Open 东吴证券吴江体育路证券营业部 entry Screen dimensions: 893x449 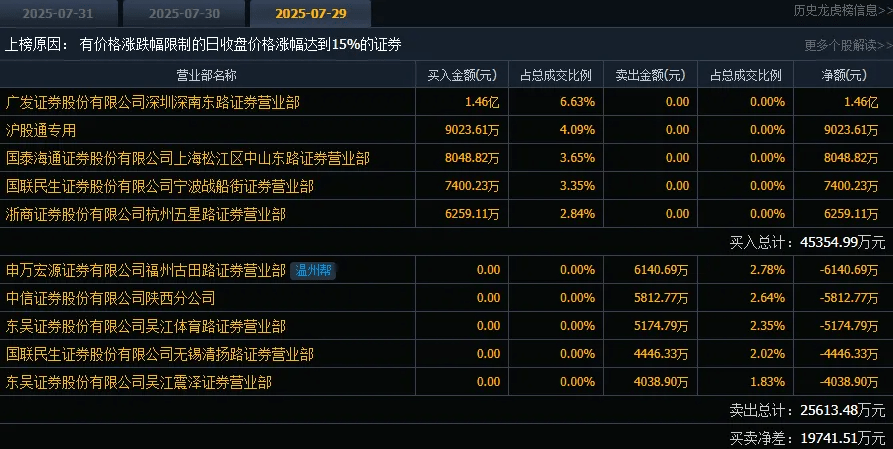[x=145, y=326]
